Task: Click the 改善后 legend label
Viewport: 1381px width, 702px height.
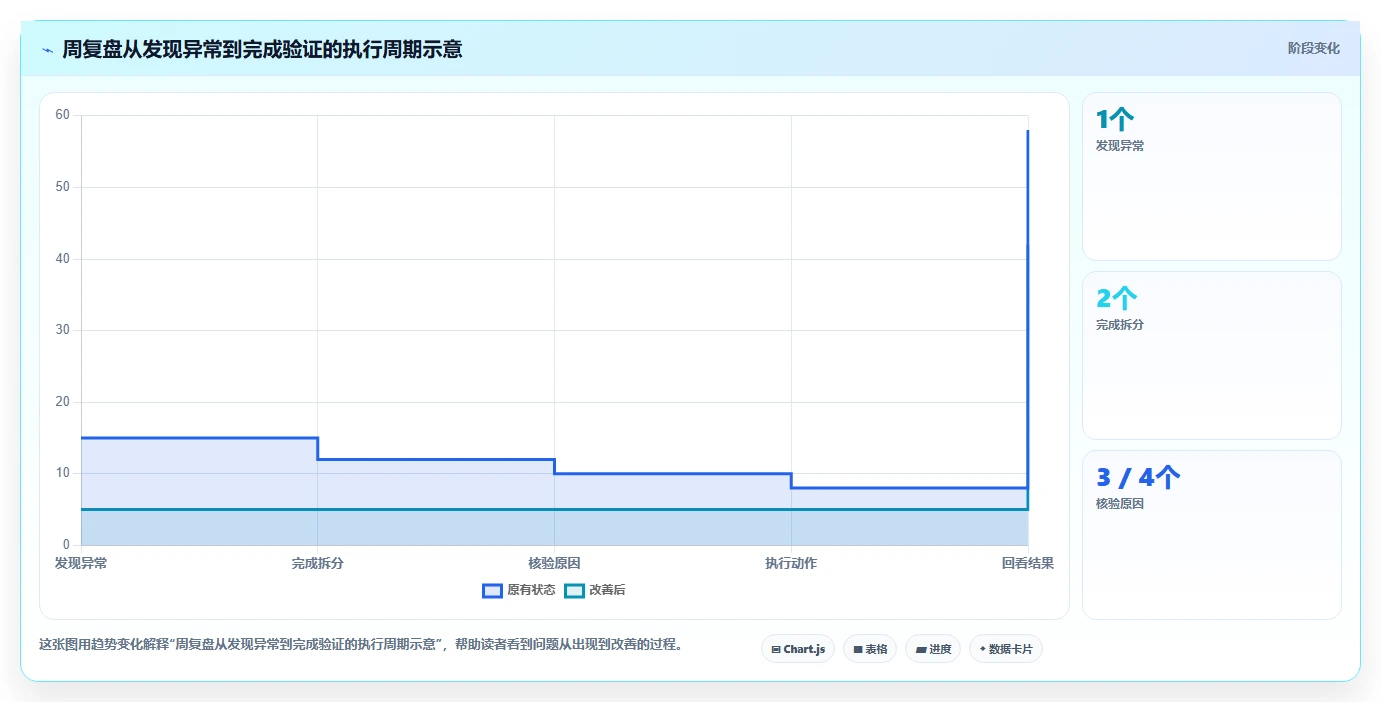Action: tap(607, 590)
